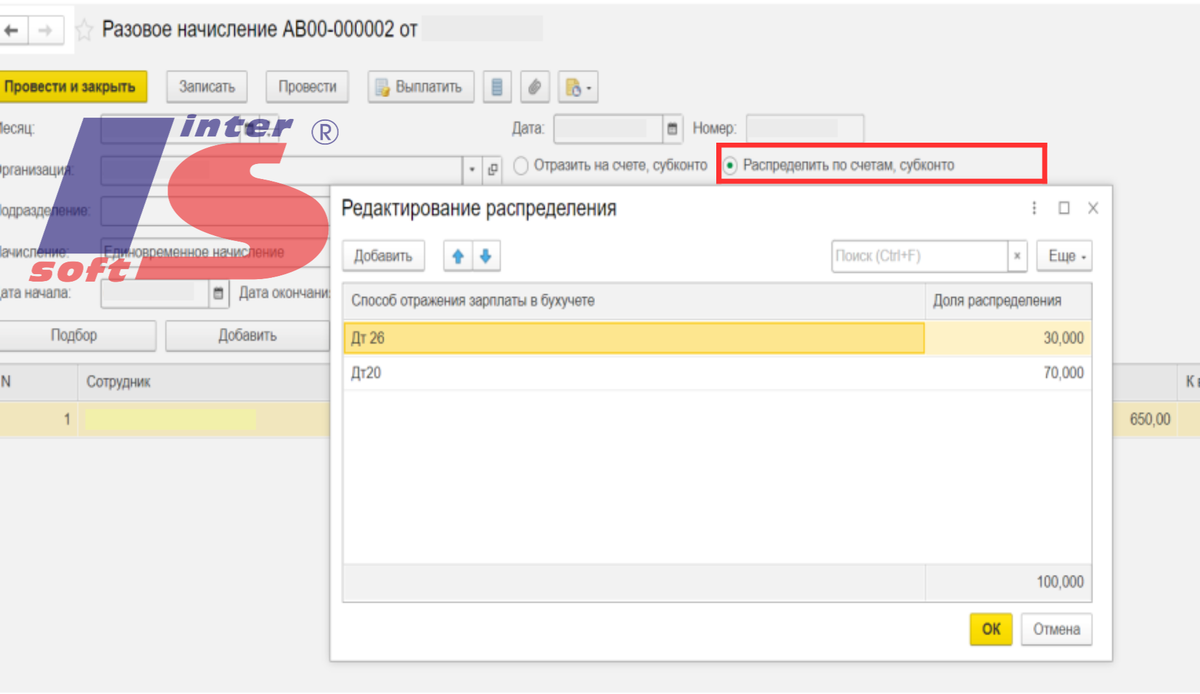Open attached files paperclip icon
Viewport: 1200px width, 694px height.
tap(535, 87)
